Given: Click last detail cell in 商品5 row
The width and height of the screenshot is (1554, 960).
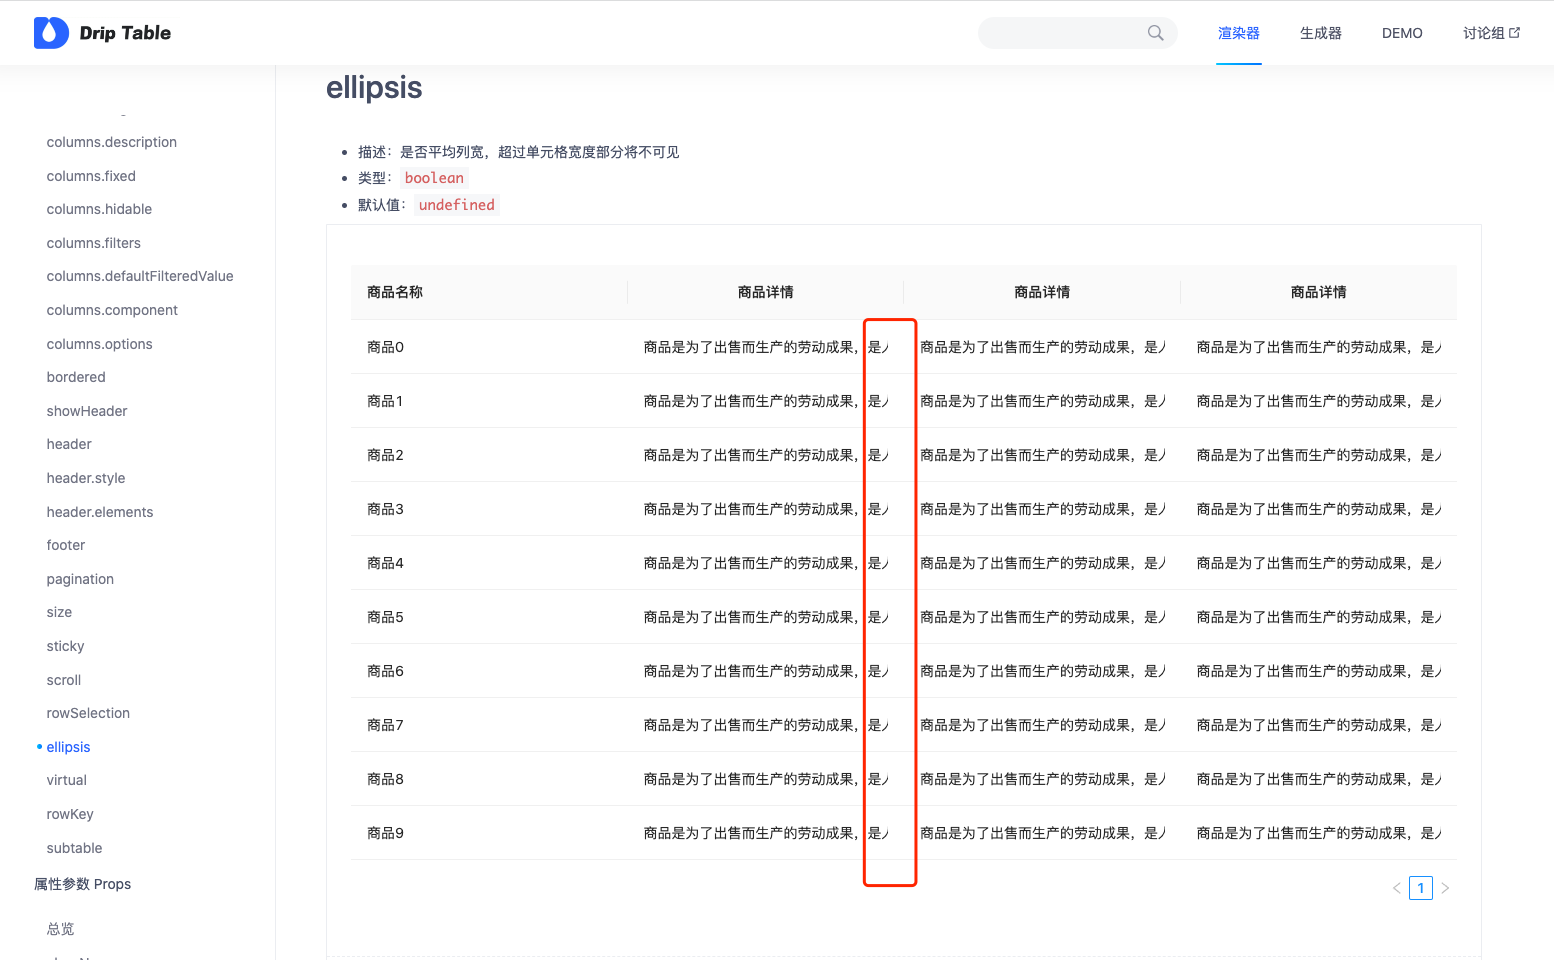Looking at the screenshot, I should coord(1319,617).
